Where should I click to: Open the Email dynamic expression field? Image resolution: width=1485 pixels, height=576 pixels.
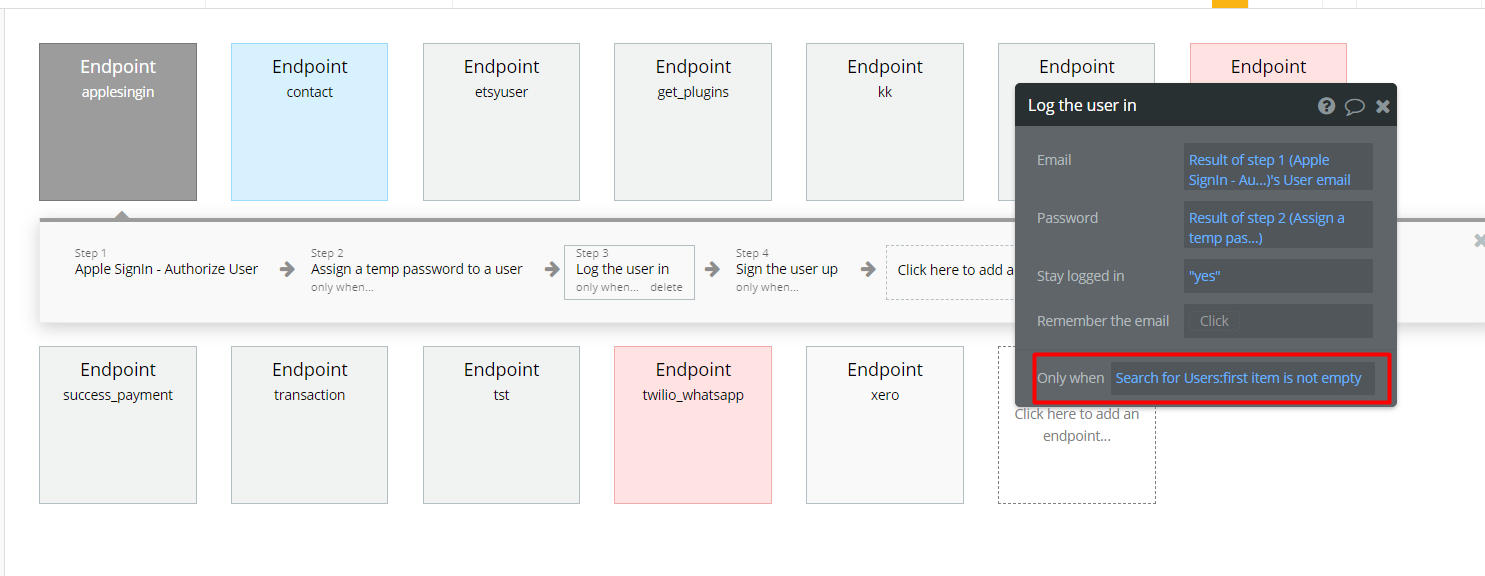1278,170
